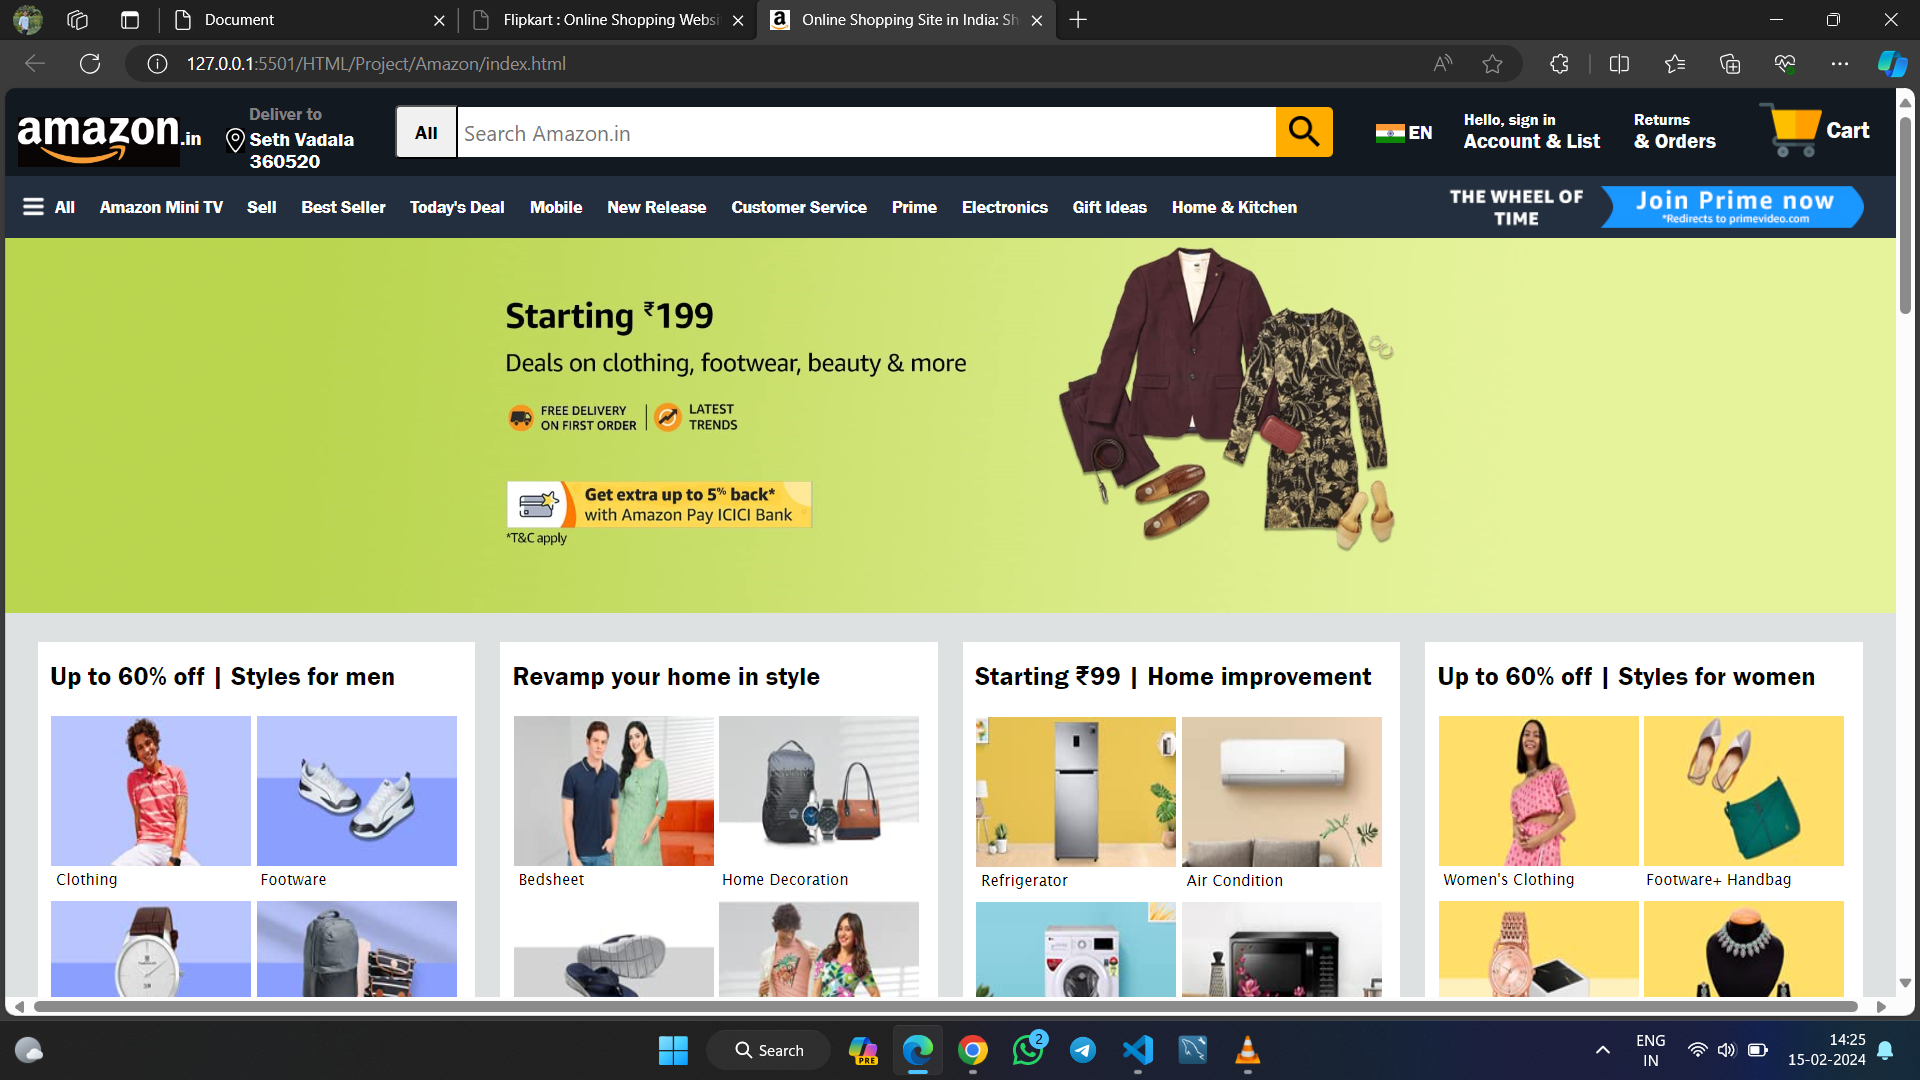This screenshot has height=1080, width=1920.
Task: Open browser Extensions puzzle icon
Action: pos(1559,64)
